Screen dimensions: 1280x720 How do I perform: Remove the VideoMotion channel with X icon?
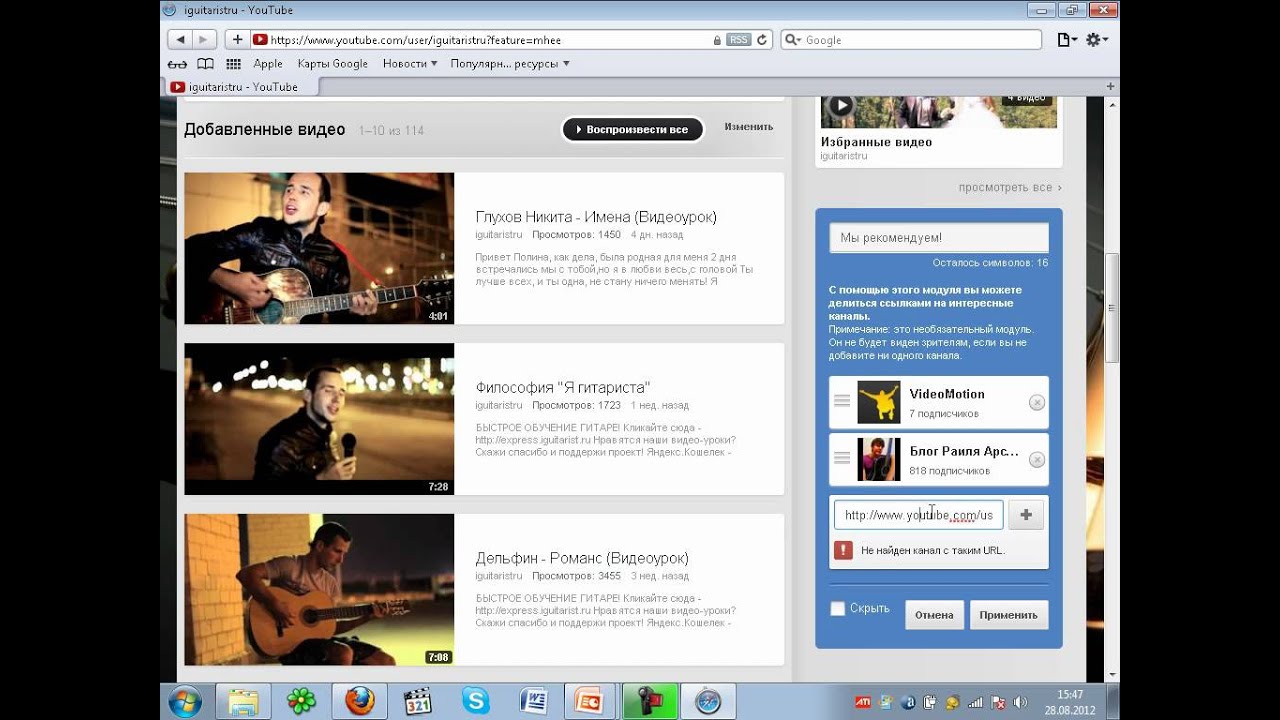point(1037,402)
